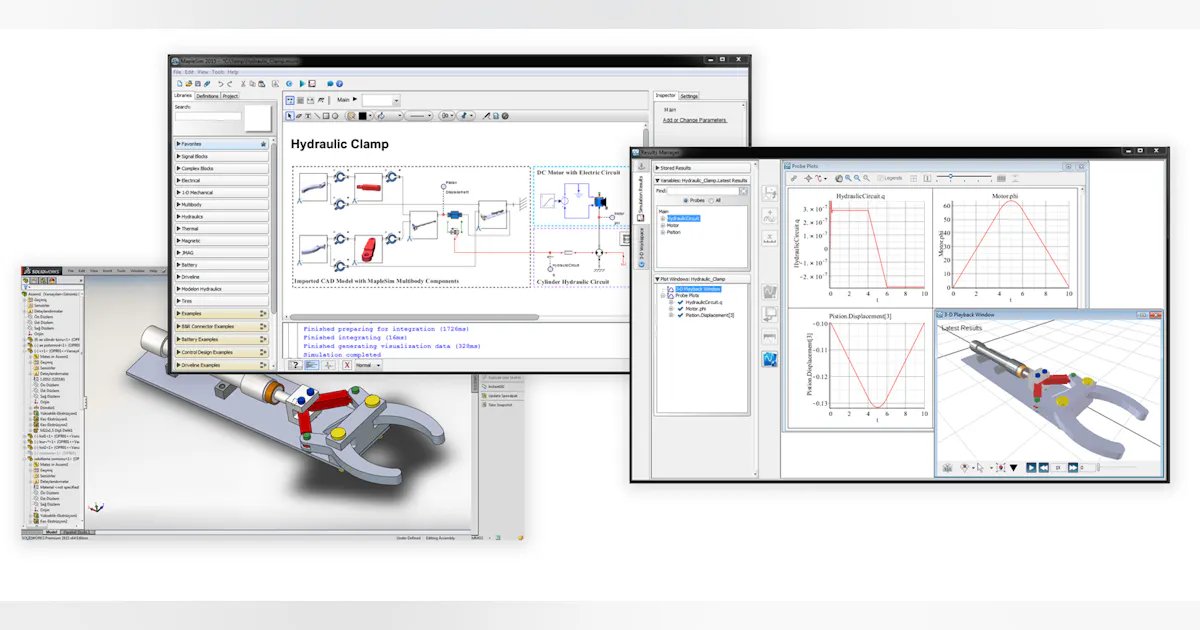Viewport: 1200px width, 630px height.
Task: Click the Find field in Results Manager
Action: [703, 191]
